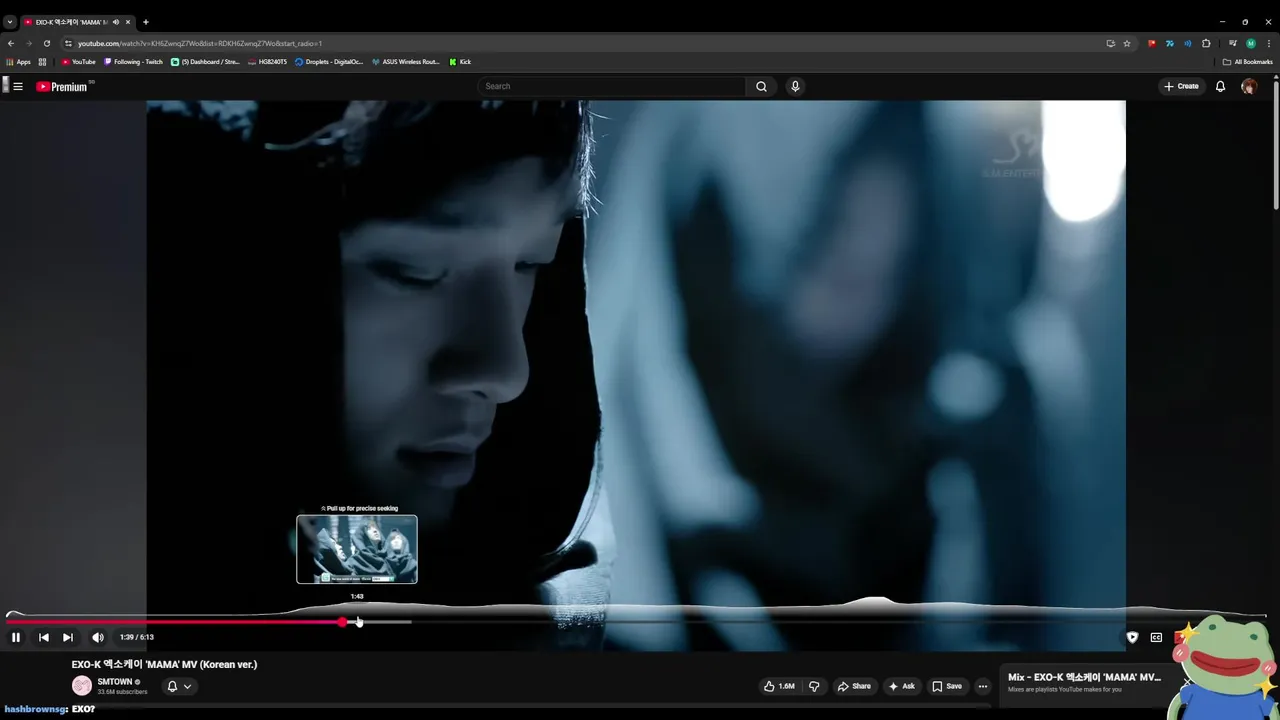This screenshot has width=1280, height=720.
Task: Close the EXO-K MAMA tab
Action: [128, 22]
